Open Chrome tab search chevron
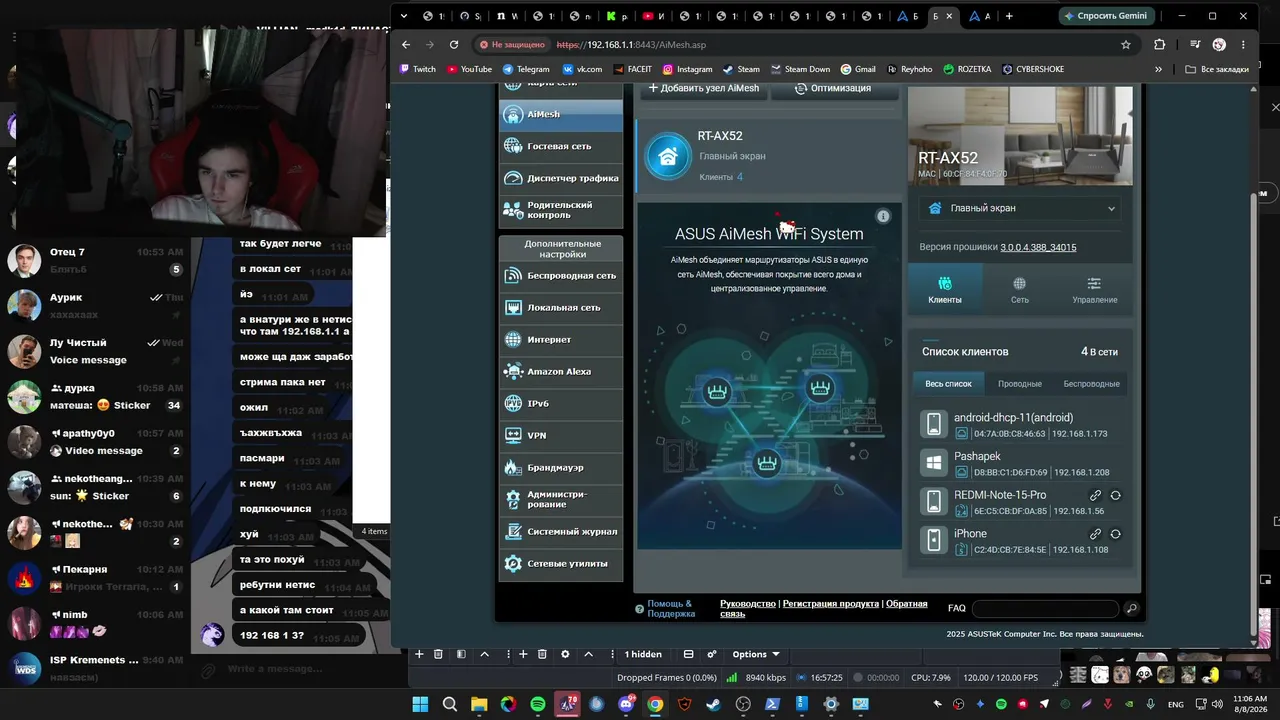This screenshot has width=1280, height=720. pos(404,16)
